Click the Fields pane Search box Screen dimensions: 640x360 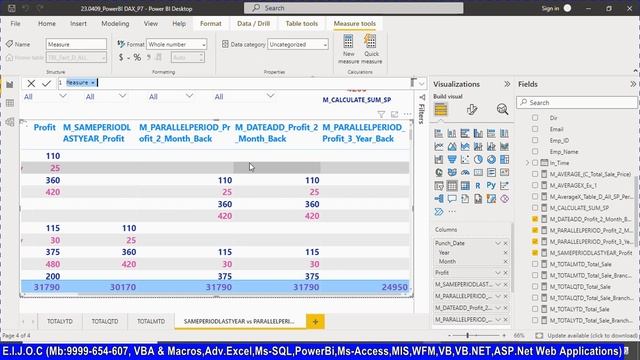pos(577,102)
